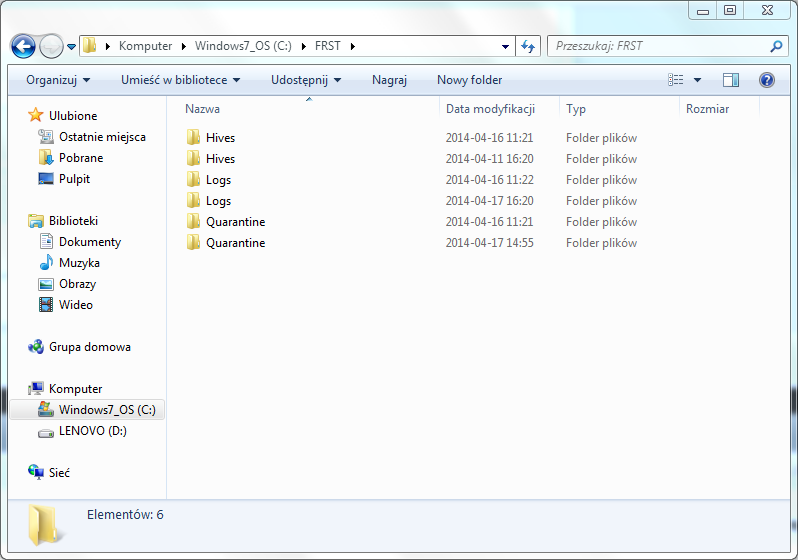The width and height of the screenshot is (798, 560).
Task: Click Grupa domowa in sidebar
Action: pyautogui.click(x=90, y=347)
